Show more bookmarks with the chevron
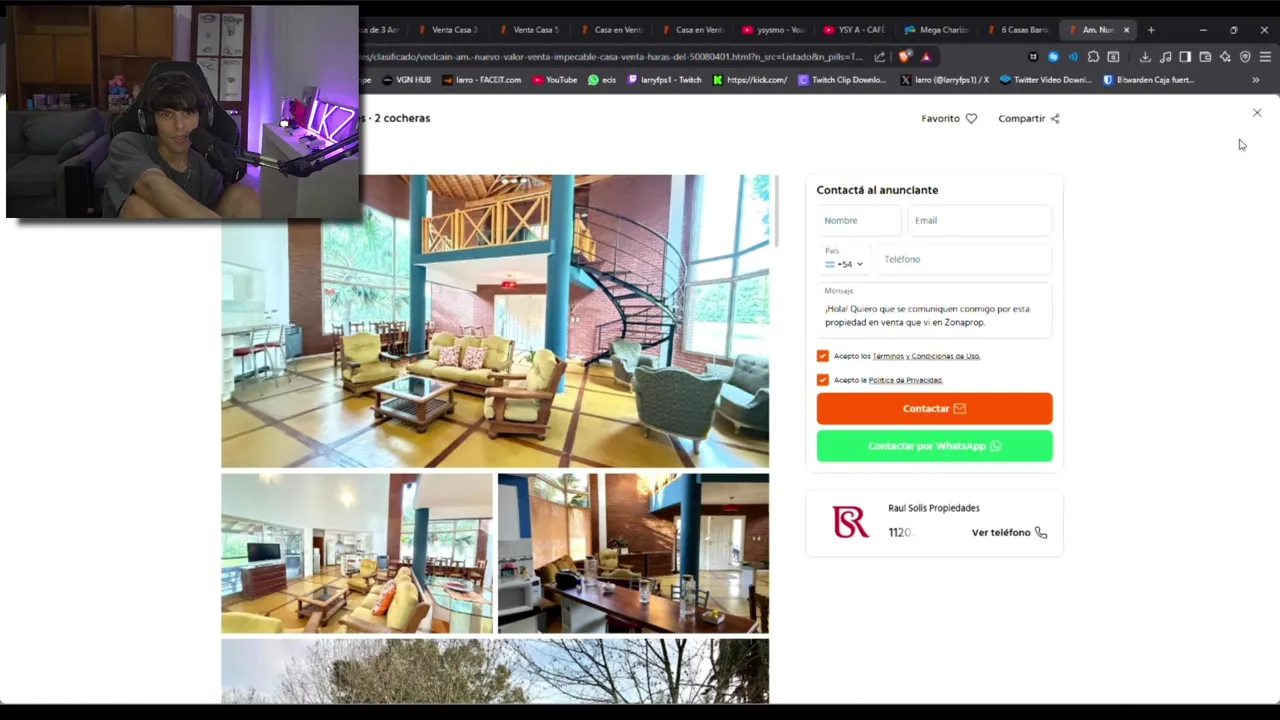Image resolution: width=1280 pixels, height=720 pixels. pyautogui.click(x=1256, y=80)
